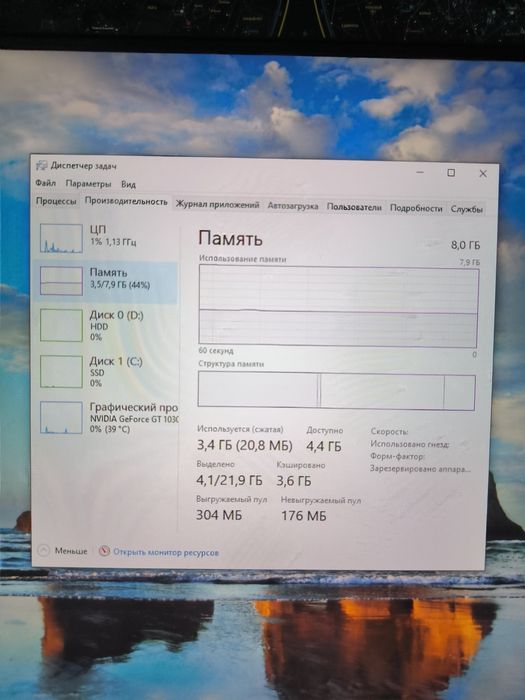Click the Зарезервировано аппаратно label
525x700 pixels.
(420, 469)
